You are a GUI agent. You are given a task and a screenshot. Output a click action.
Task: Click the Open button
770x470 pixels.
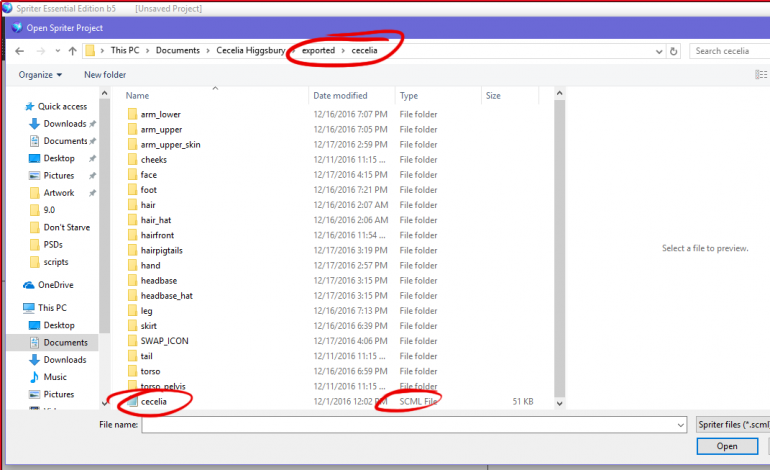727,446
